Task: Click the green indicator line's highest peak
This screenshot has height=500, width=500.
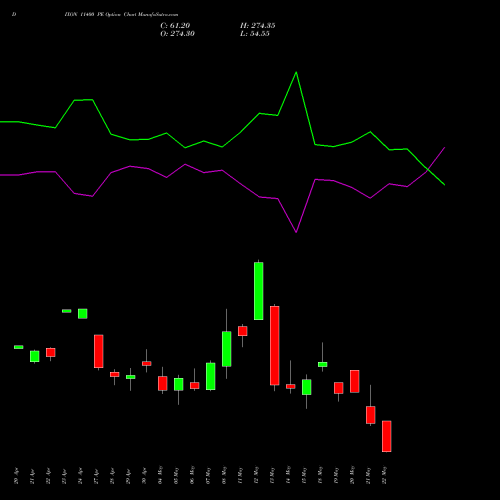Action: [x=296, y=72]
